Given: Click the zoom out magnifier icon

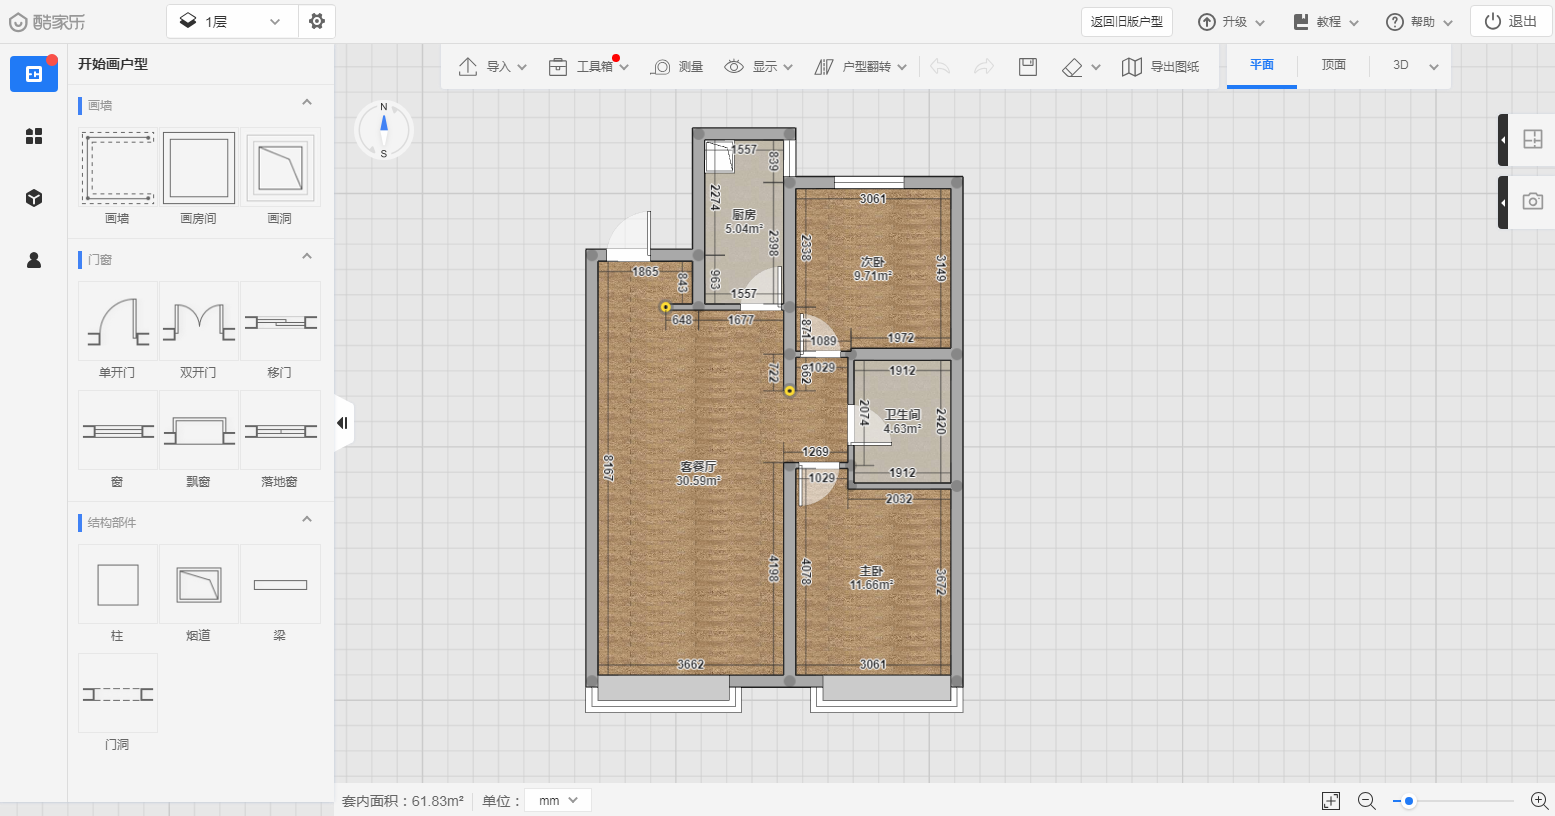Looking at the screenshot, I should pyautogui.click(x=1366, y=801).
